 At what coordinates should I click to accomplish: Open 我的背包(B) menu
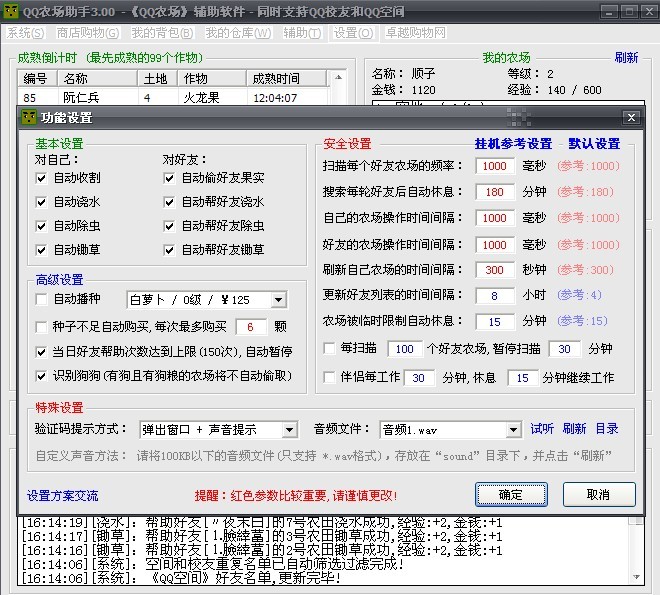(x=162, y=33)
